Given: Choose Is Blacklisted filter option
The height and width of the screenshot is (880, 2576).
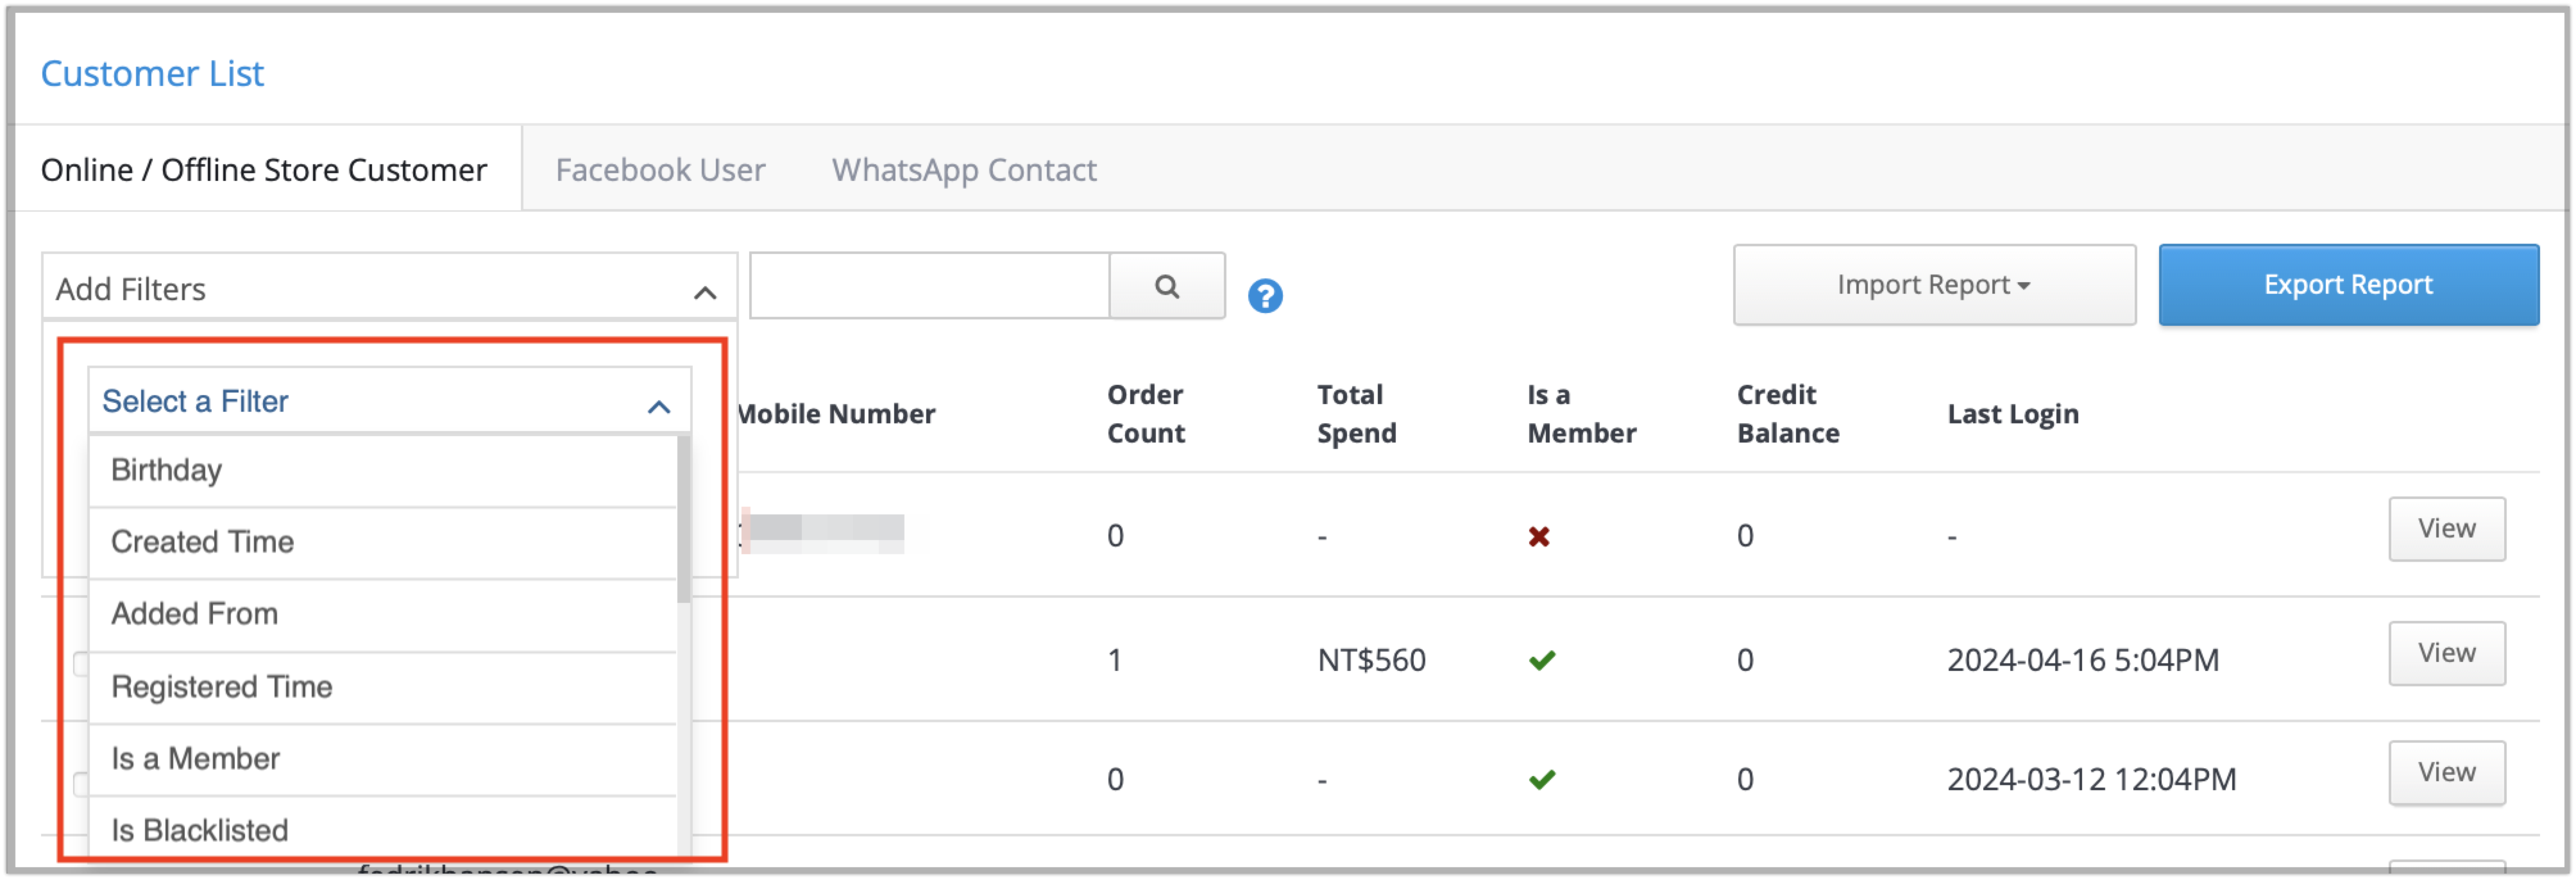Looking at the screenshot, I should click(x=383, y=829).
